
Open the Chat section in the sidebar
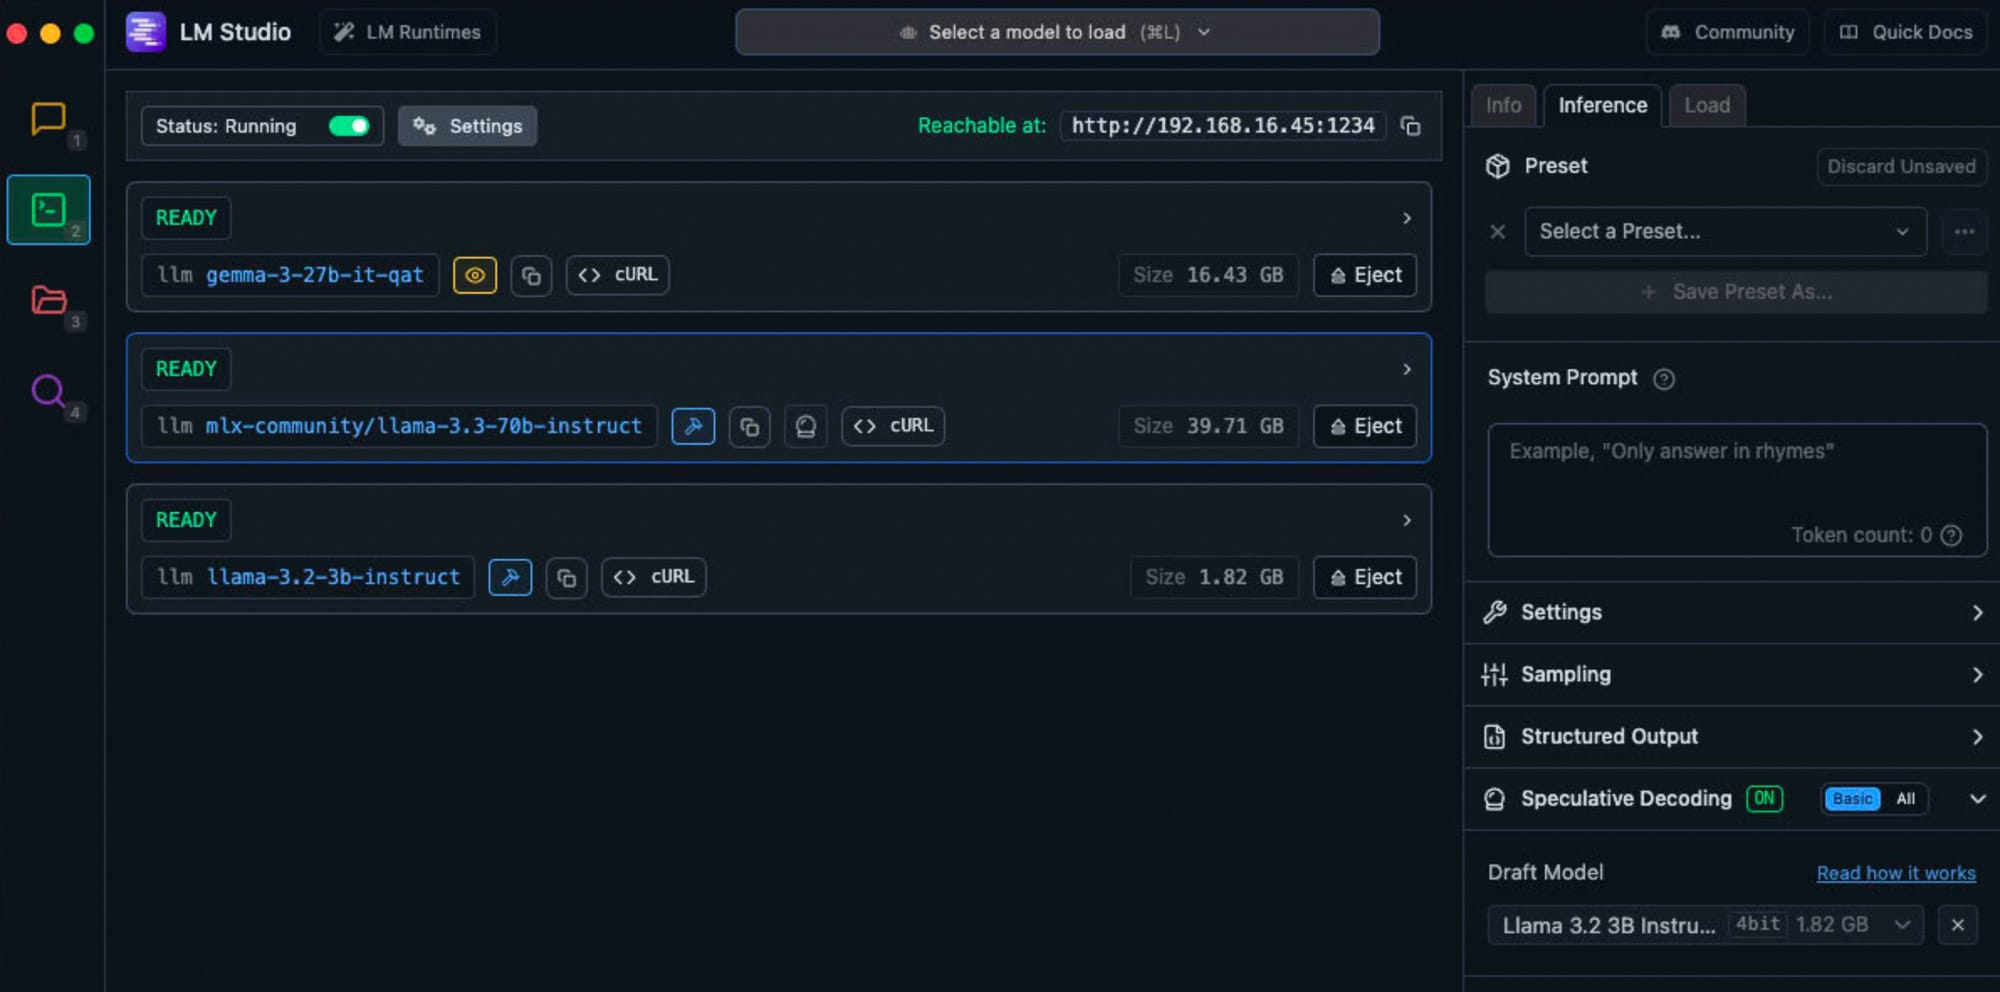point(48,119)
